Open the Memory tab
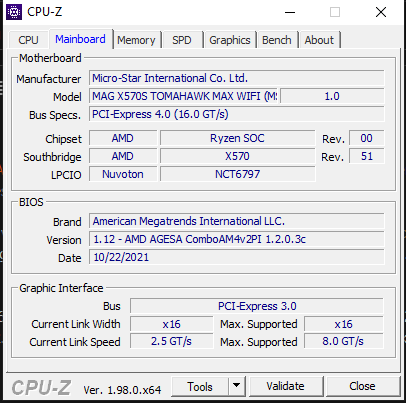This screenshot has height=403, width=406. (x=136, y=40)
